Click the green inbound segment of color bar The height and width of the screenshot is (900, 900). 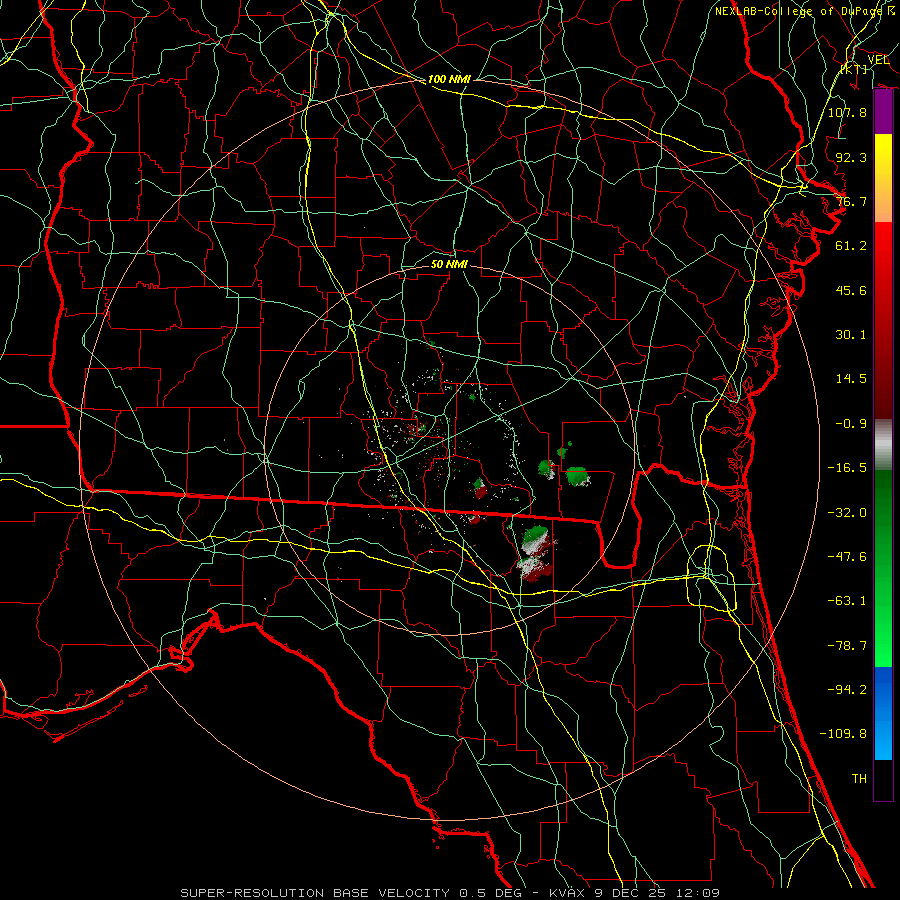[883, 568]
